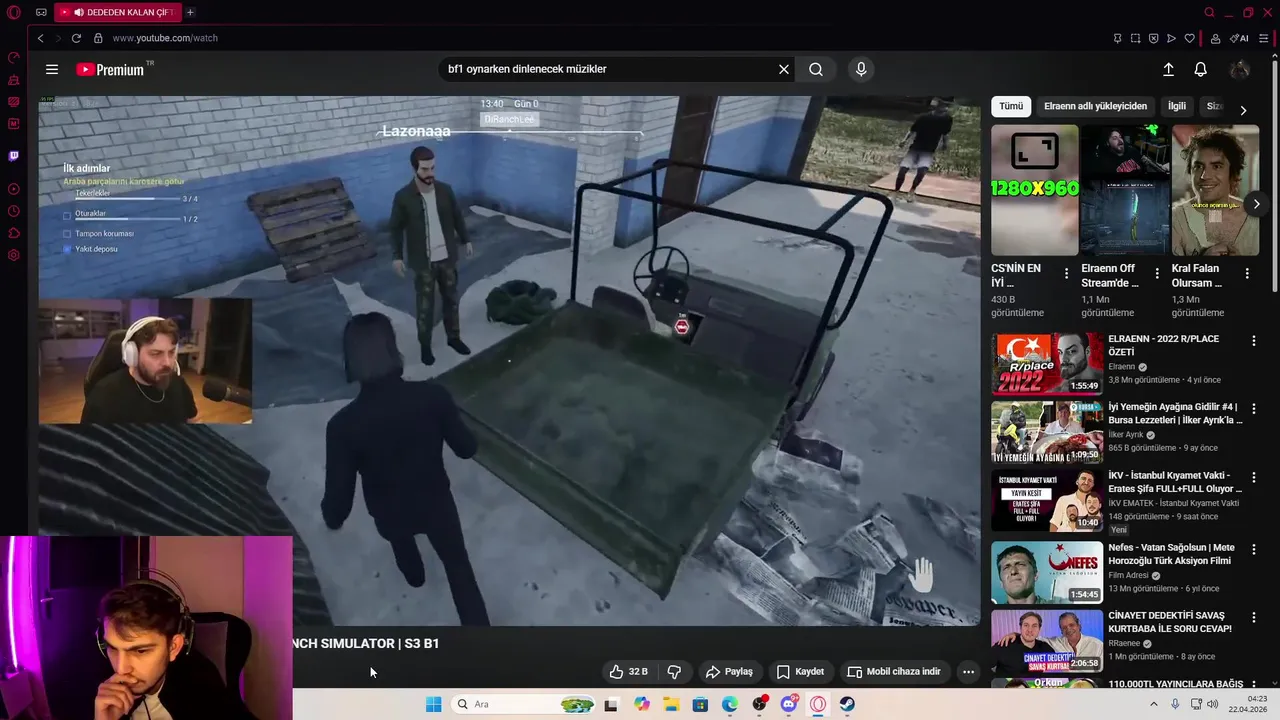Screen dimensions: 1280x720
Task: Open YouTube notifications bell
Action: [1200, 69]
